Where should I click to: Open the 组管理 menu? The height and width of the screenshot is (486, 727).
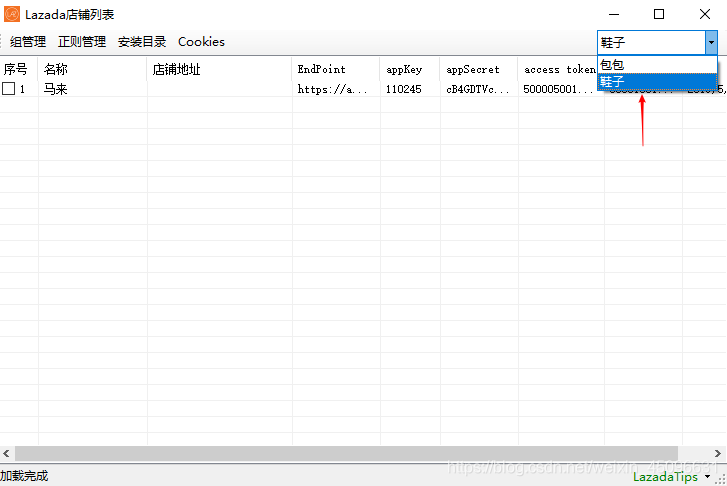[x=28, y=42]
